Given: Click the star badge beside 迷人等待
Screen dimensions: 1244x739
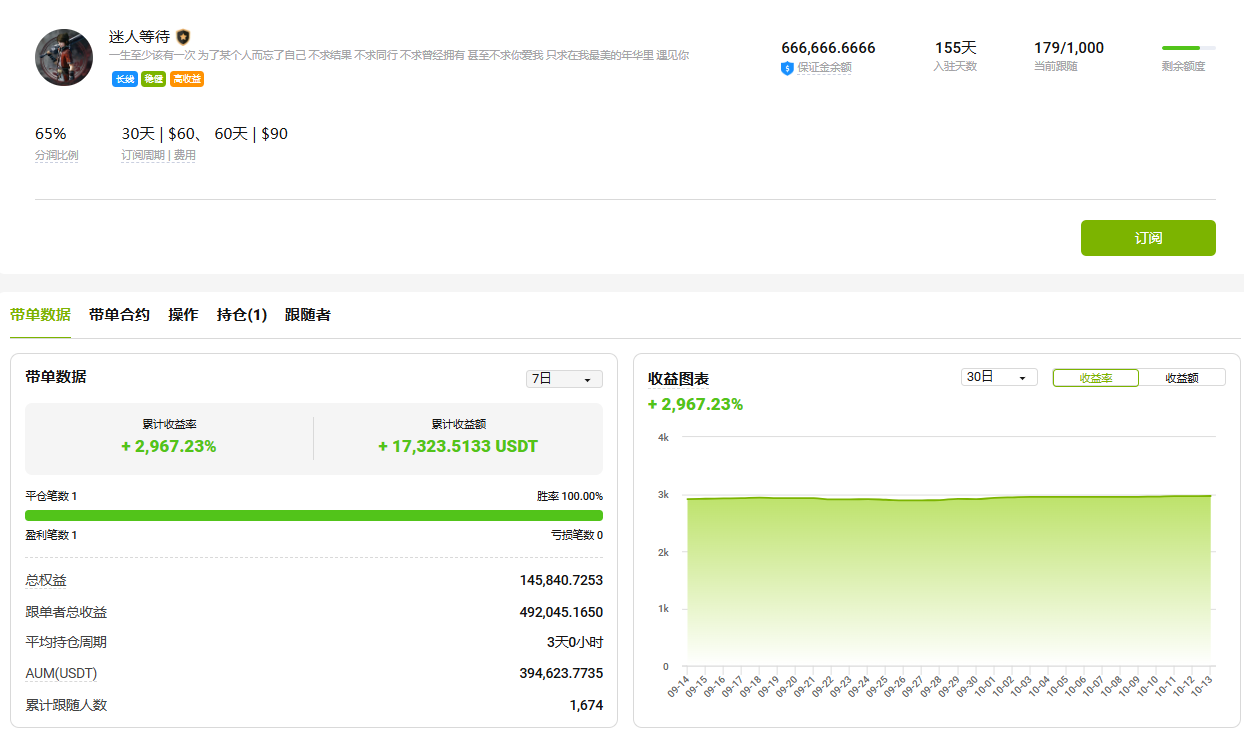Looking at the screenshot, I should pos(183,36).
